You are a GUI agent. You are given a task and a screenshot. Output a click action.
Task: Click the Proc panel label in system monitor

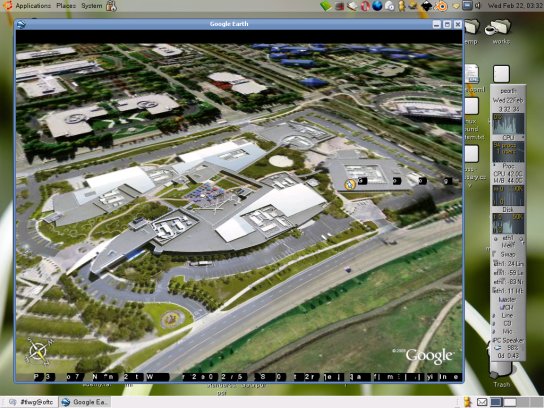pos(508,166)
